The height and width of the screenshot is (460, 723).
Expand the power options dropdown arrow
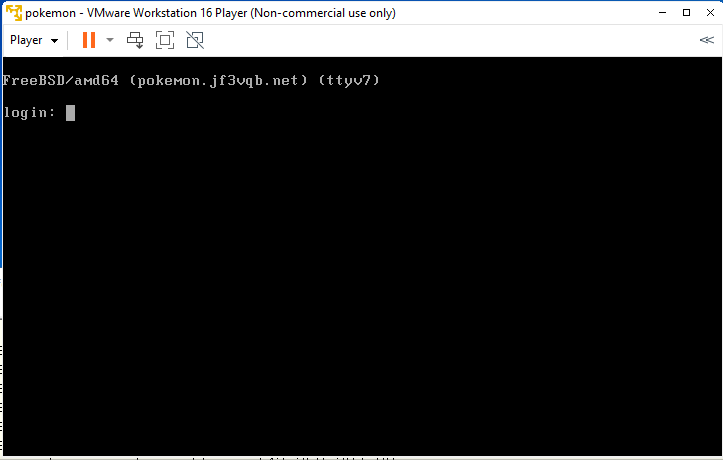pyautogui.click(x=110, y=40)
